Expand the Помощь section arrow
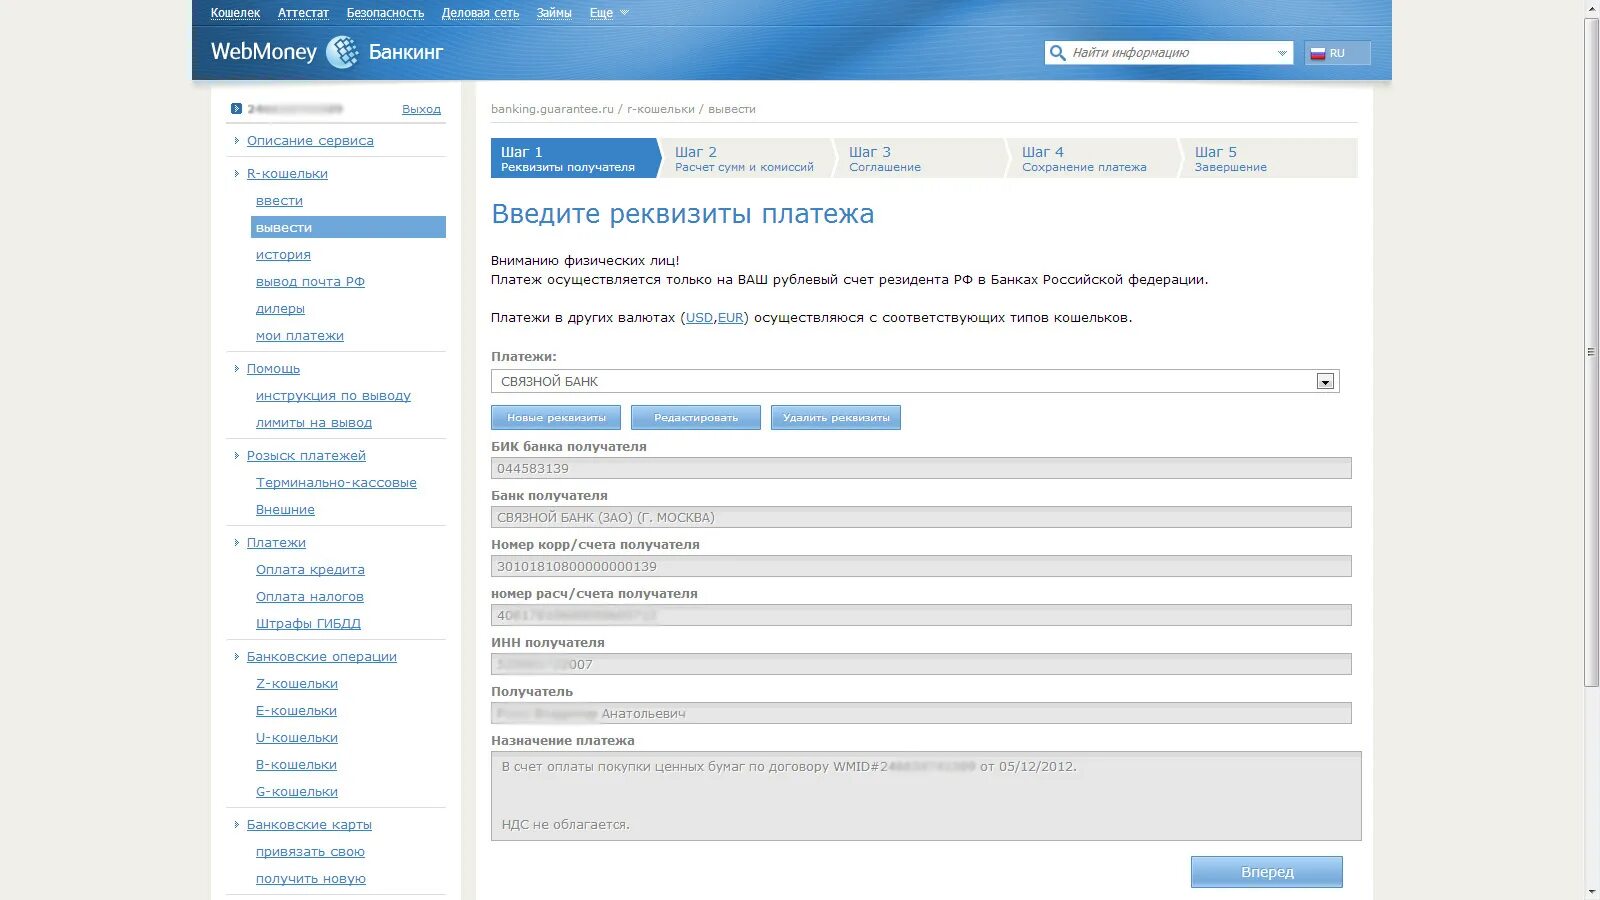Screen dimensions: 1600x900 [x=237, y=369]
